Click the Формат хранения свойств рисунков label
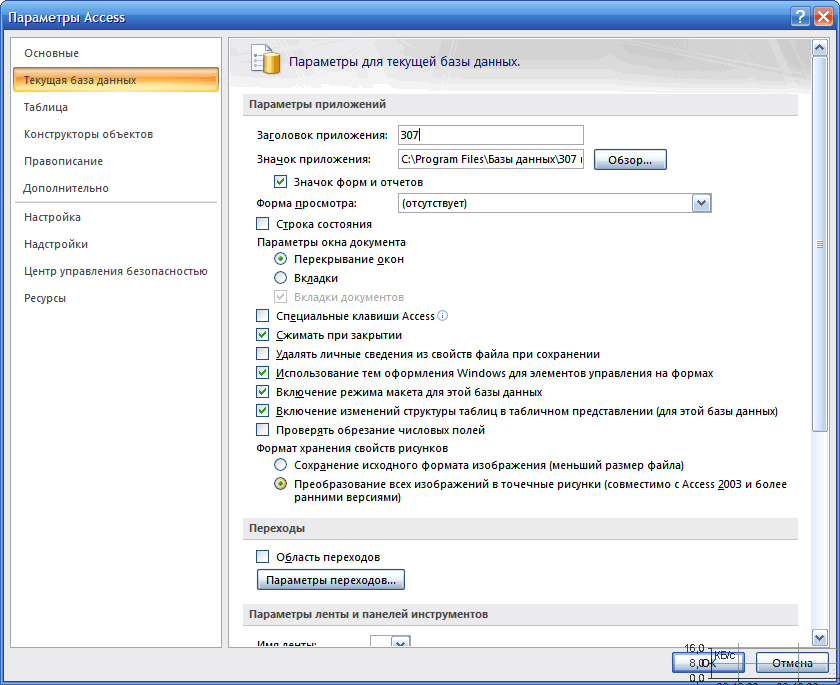Viewport: 840px width, 685px height. [x=352, y=448]
